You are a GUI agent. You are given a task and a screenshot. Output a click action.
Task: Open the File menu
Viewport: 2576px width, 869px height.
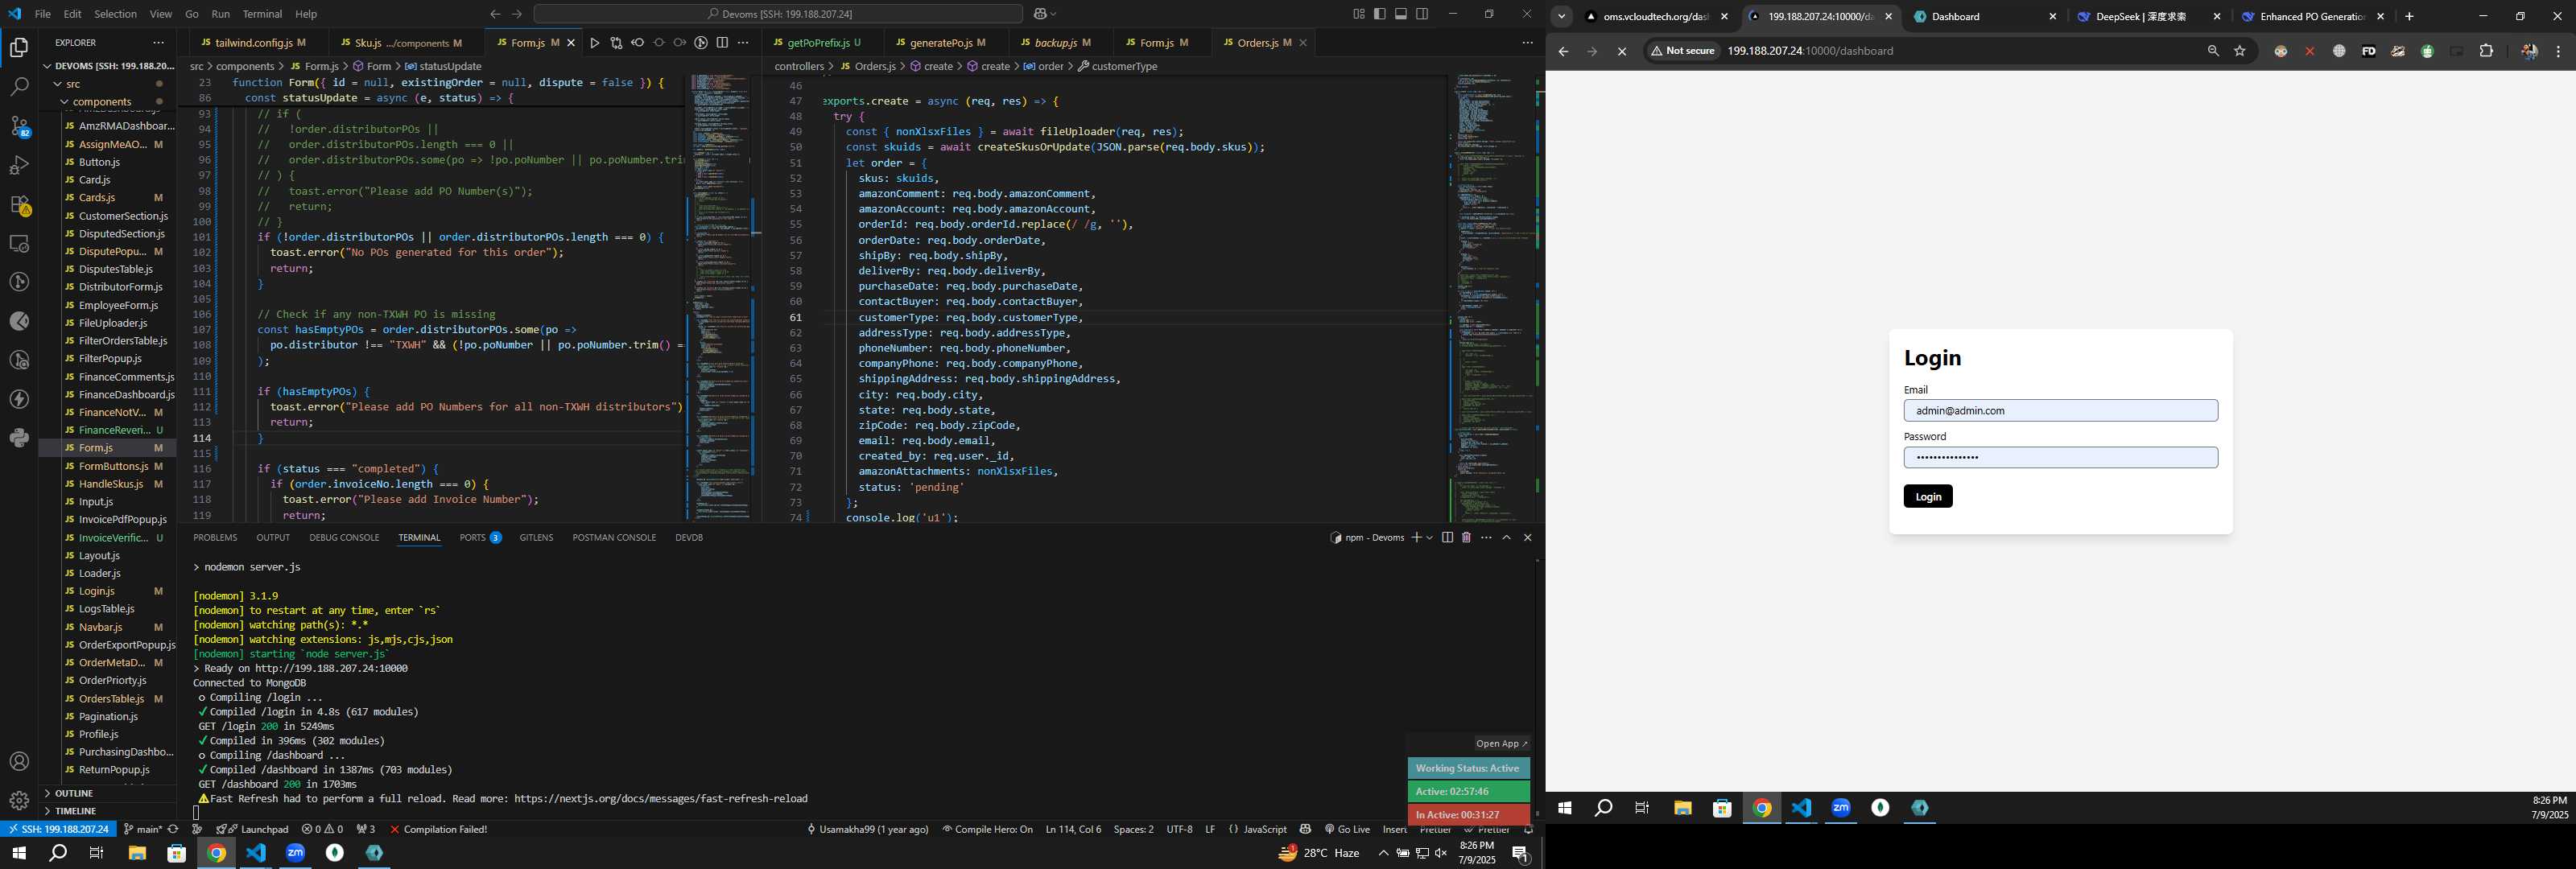click(x=42, y=14)
